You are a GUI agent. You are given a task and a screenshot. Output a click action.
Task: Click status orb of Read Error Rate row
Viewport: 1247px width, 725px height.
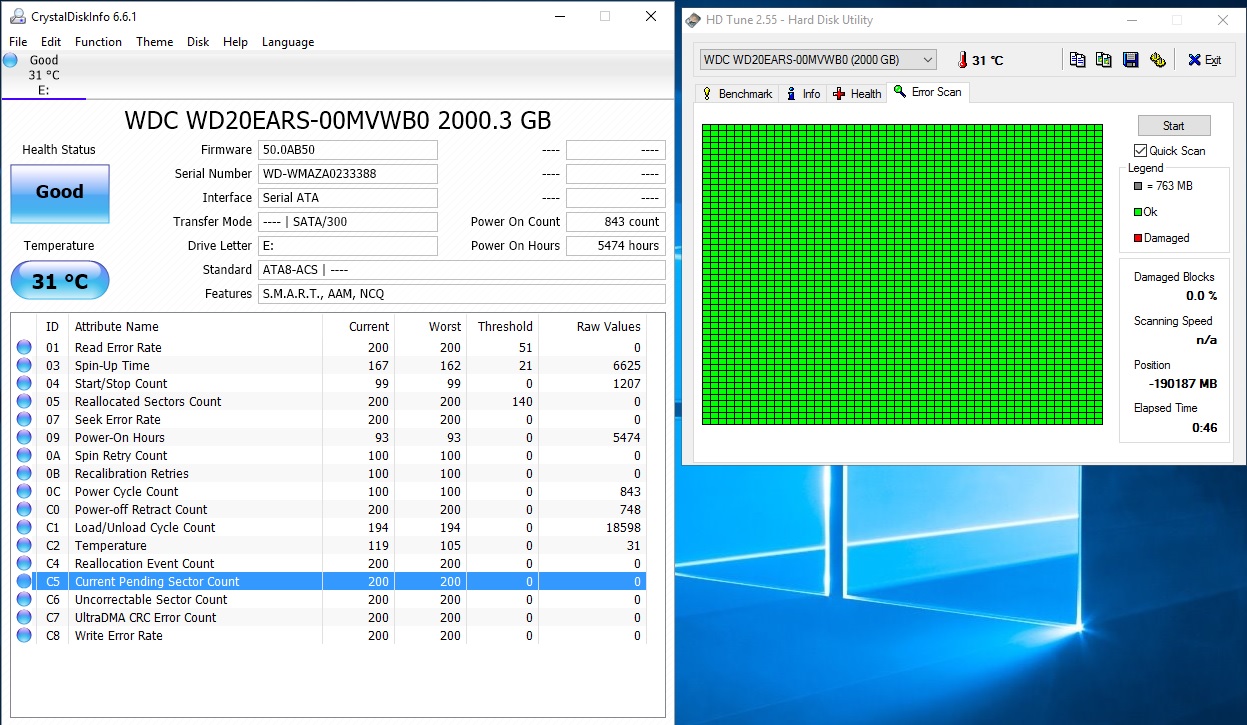coord(24,348)
